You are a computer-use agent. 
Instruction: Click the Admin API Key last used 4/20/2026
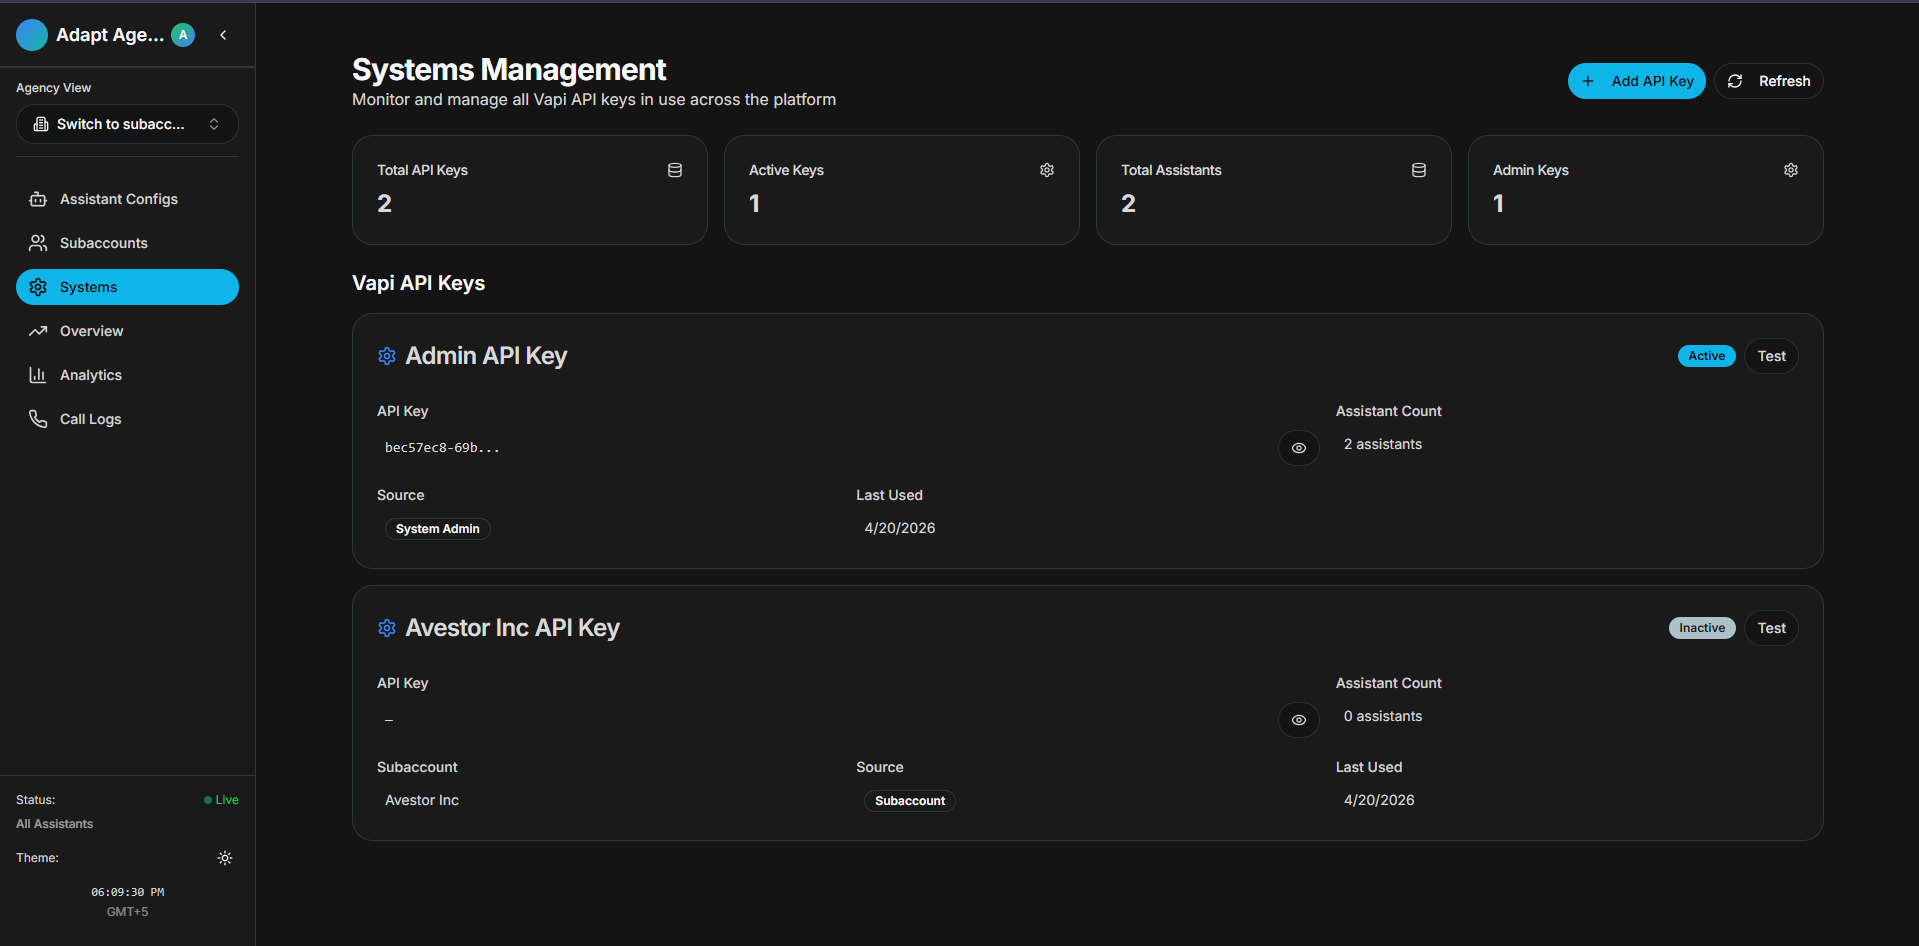click(899, 528)
